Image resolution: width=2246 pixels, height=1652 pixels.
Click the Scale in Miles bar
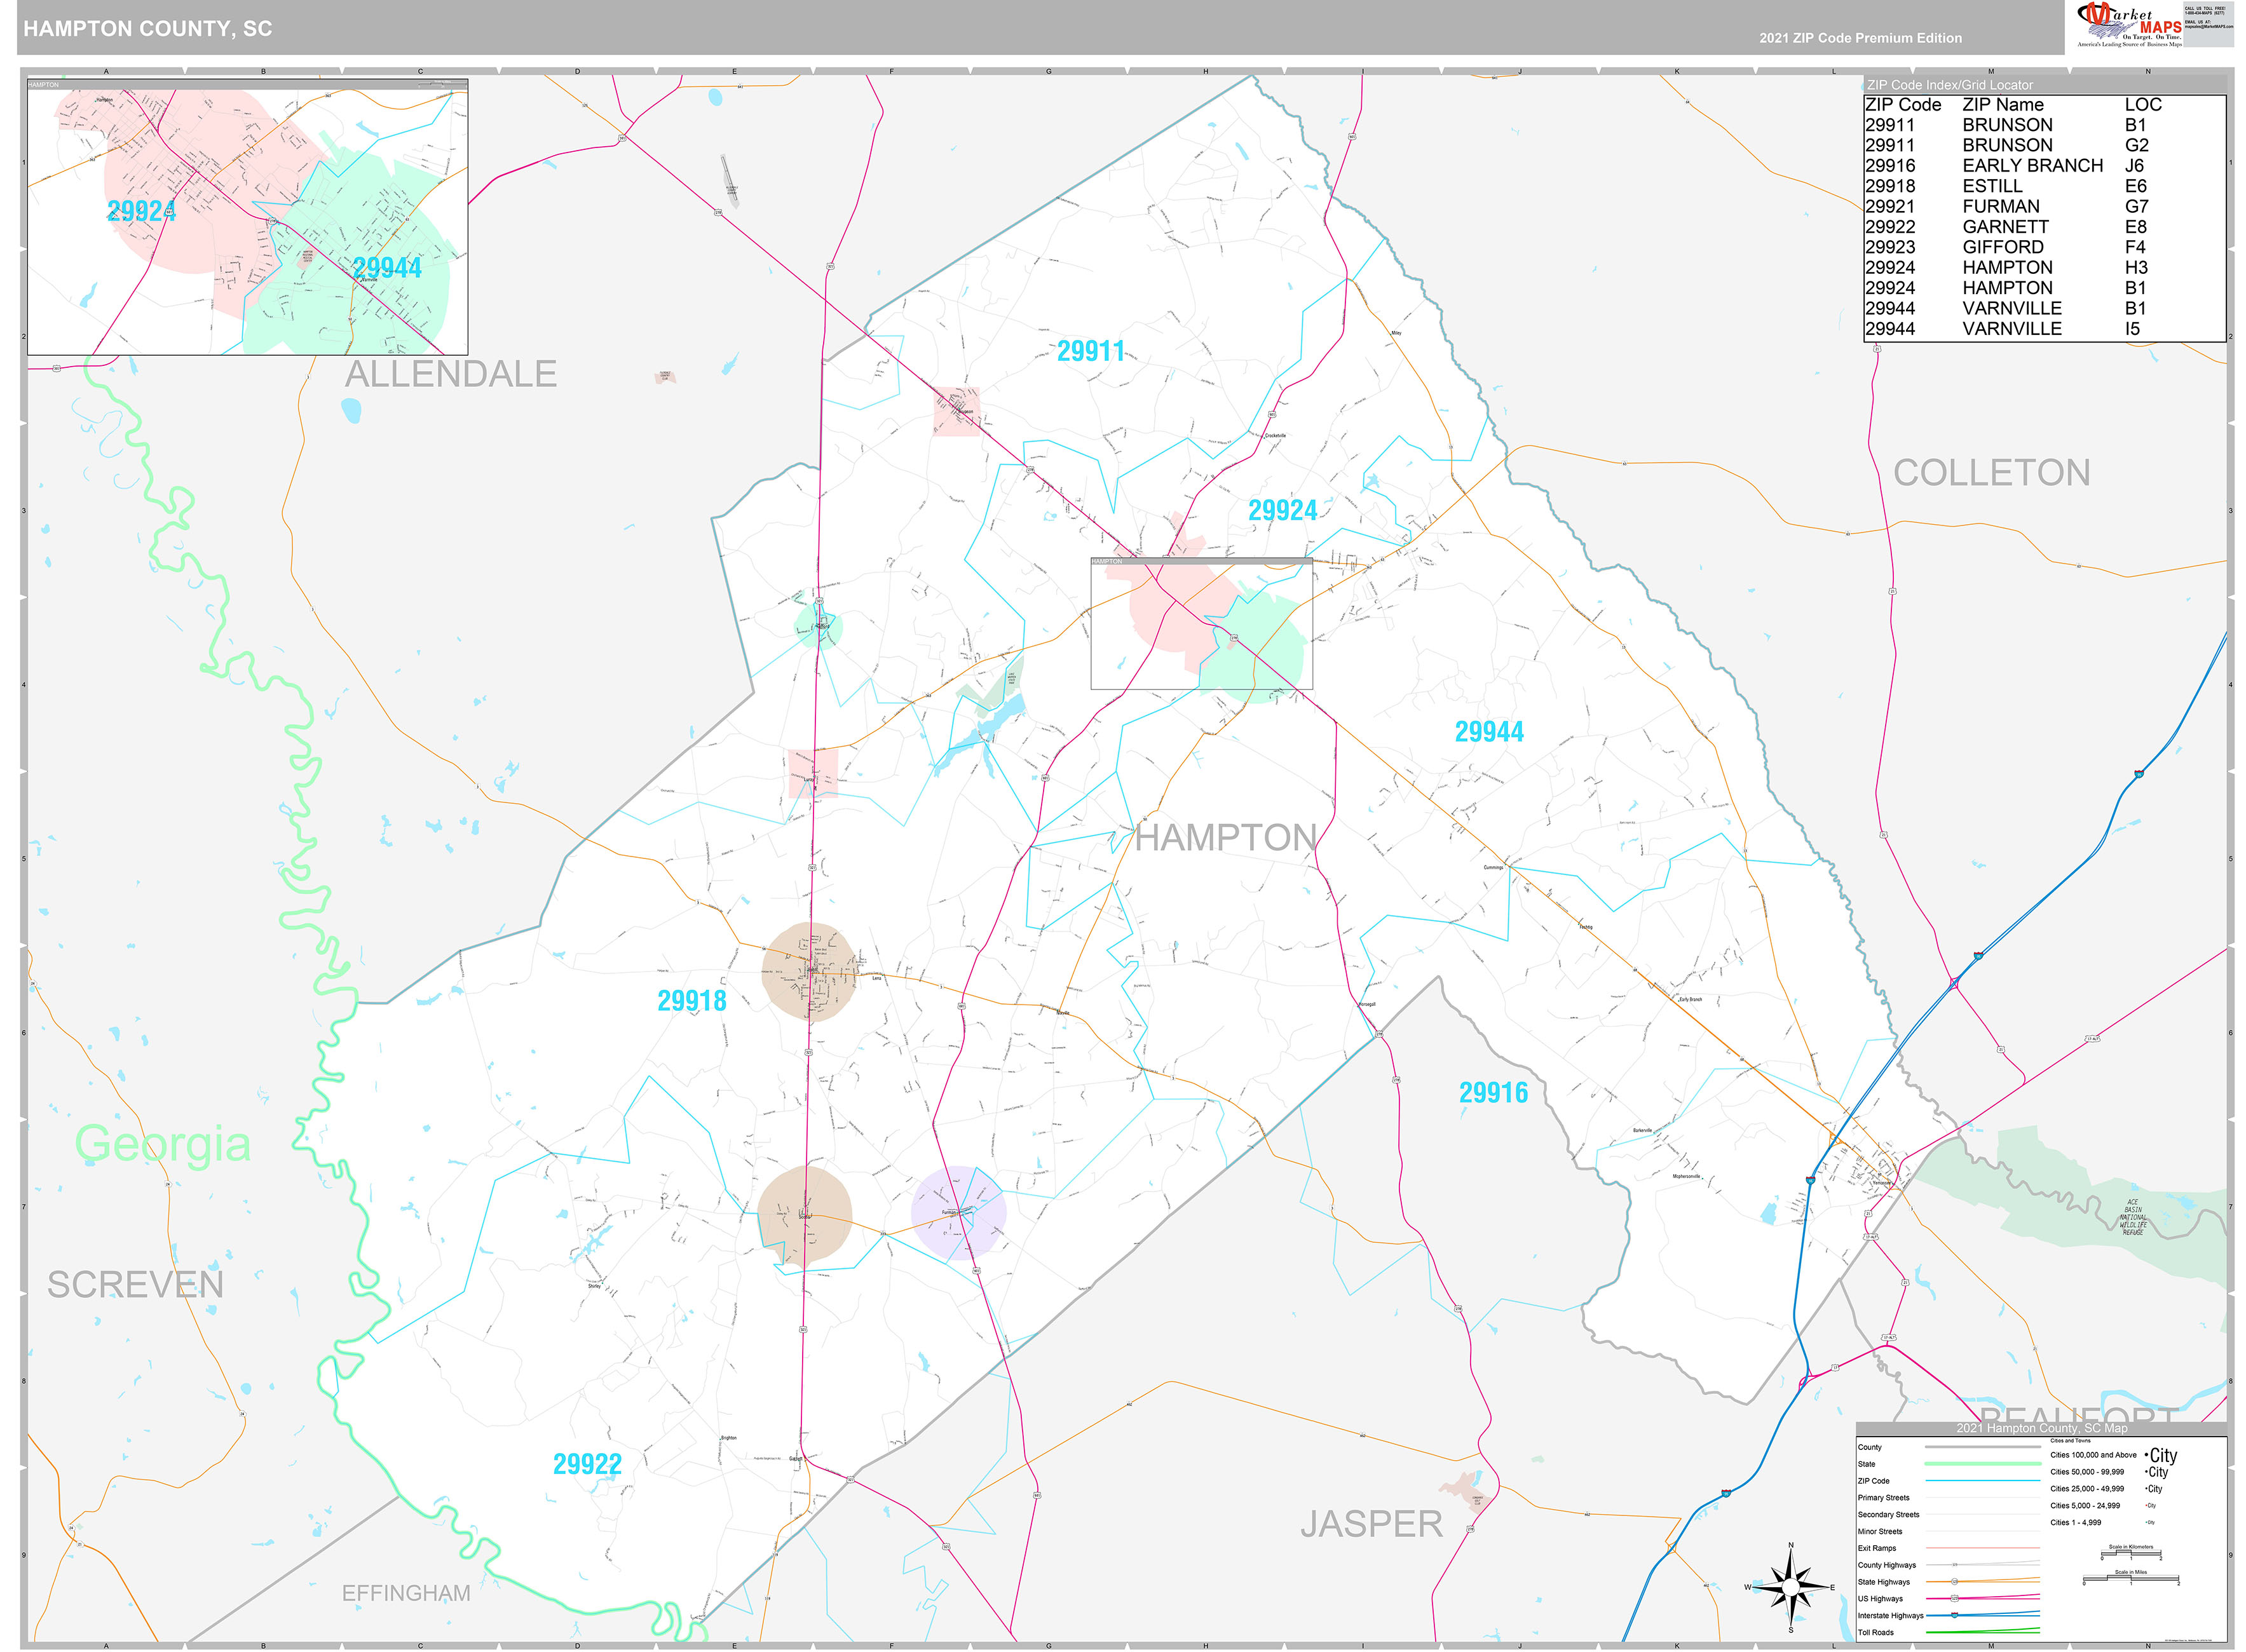2131,1578
